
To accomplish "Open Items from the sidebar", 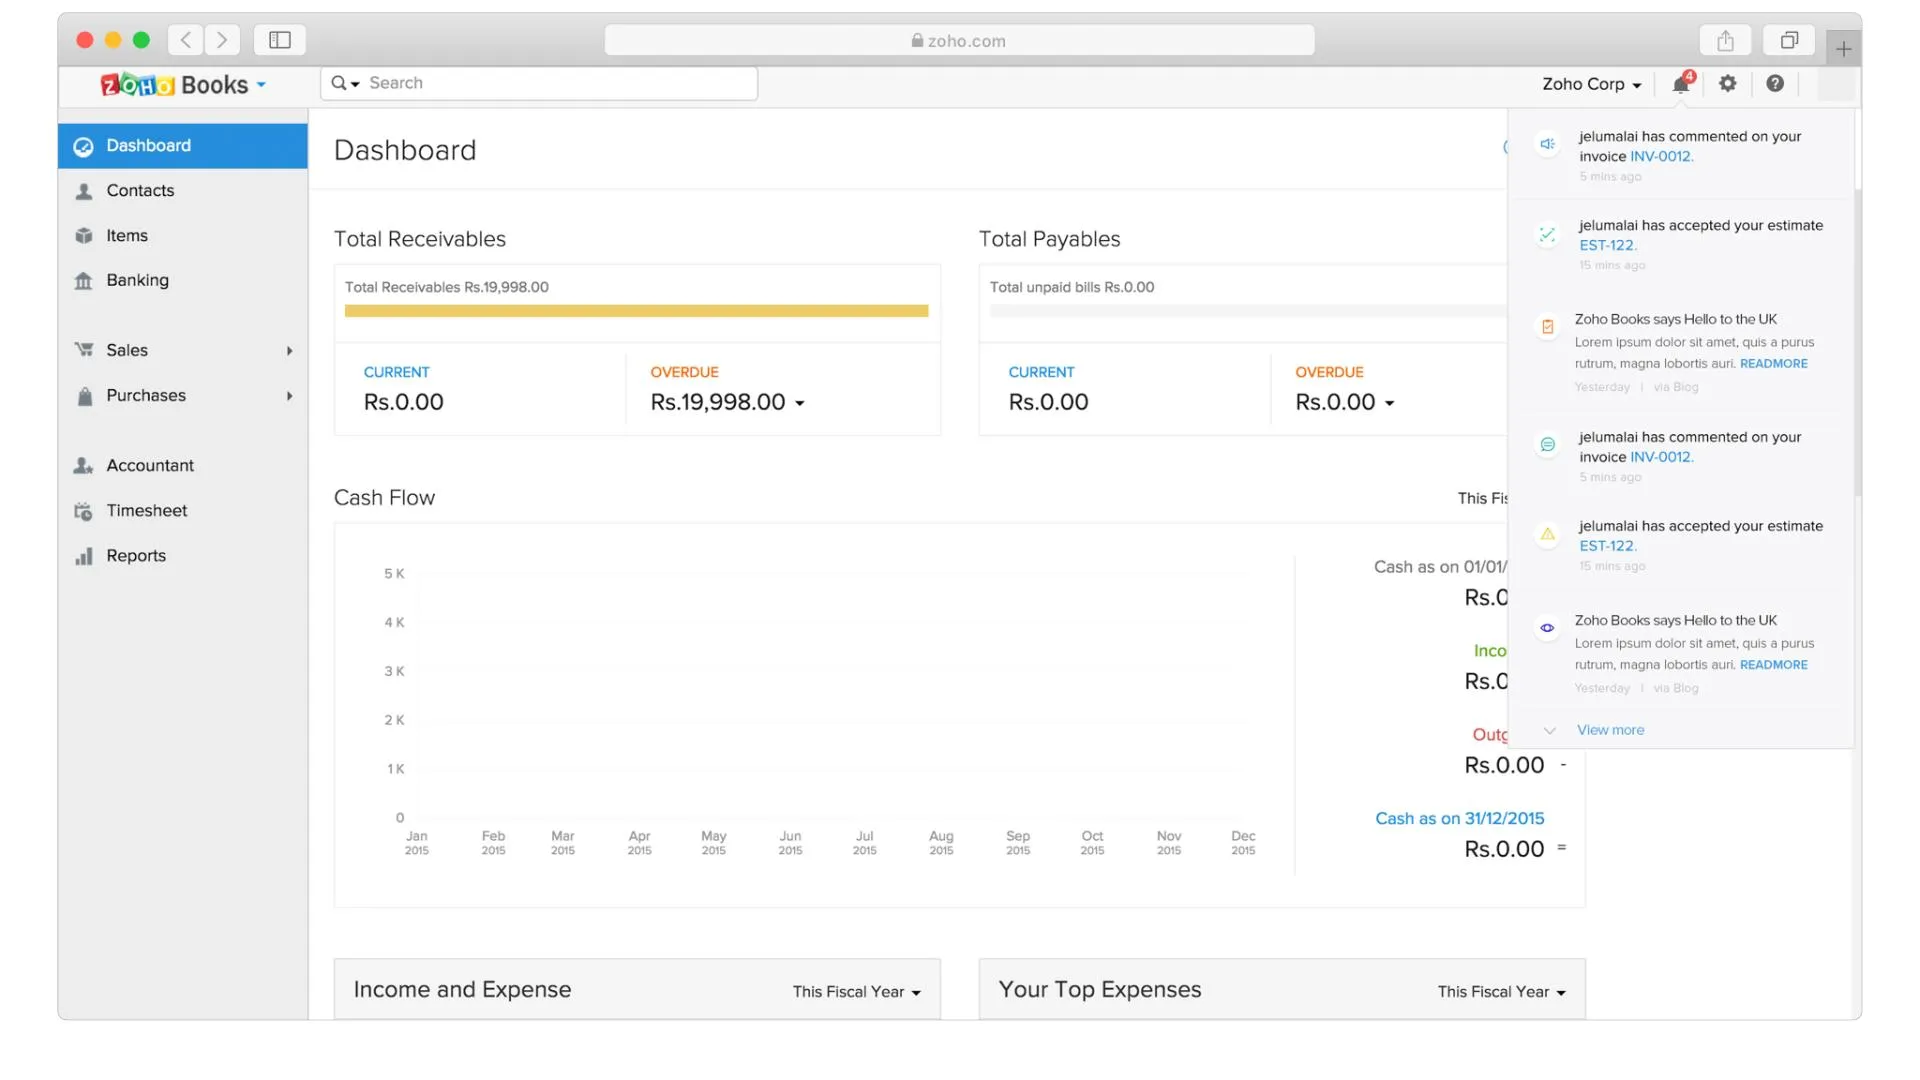I will [x=183, y=236].
